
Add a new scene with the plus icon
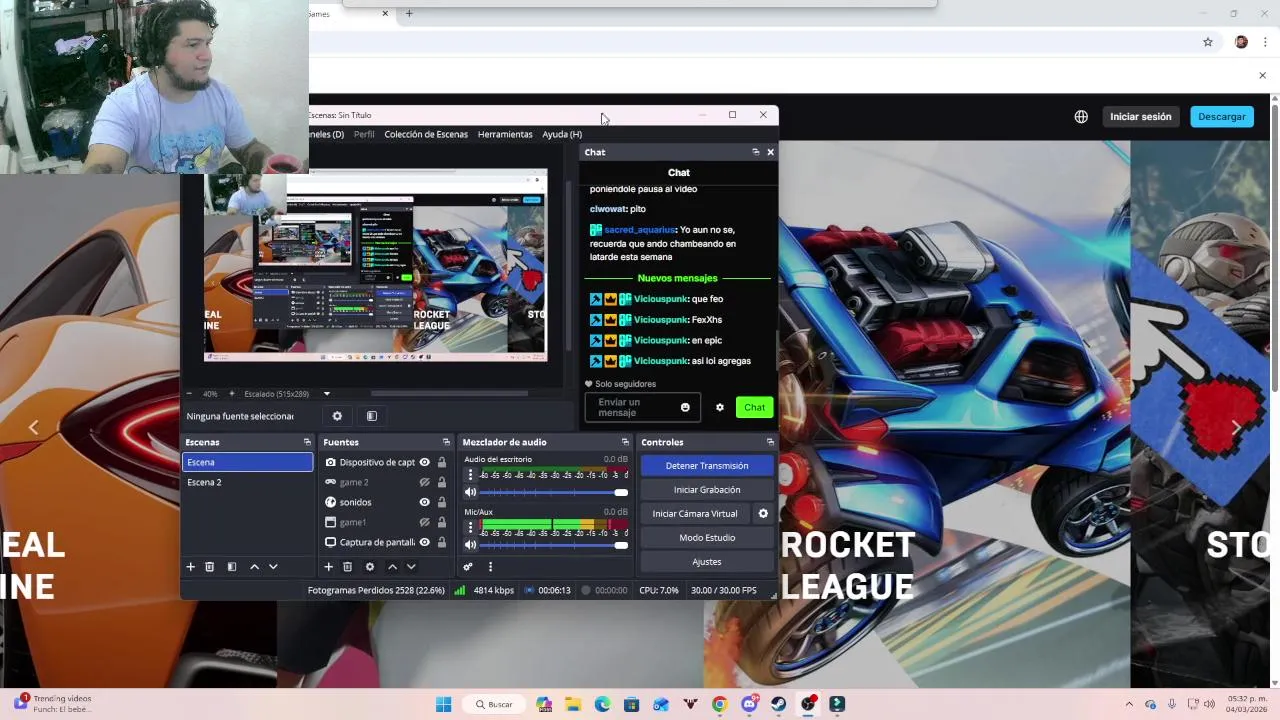point(190,567)
